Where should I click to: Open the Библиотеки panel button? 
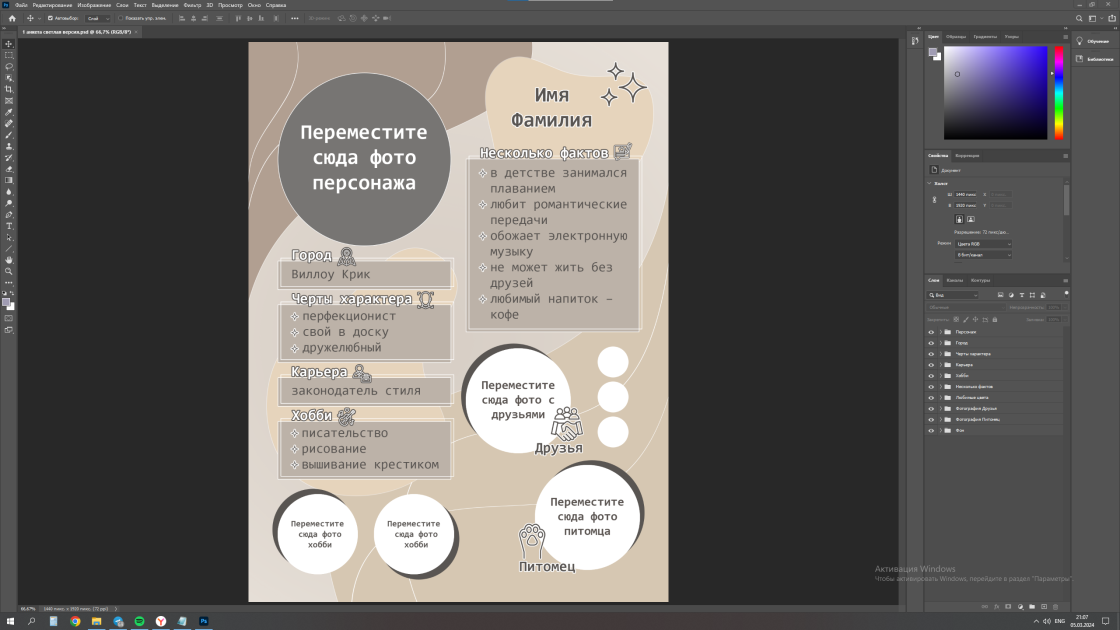click(1095, 59)
